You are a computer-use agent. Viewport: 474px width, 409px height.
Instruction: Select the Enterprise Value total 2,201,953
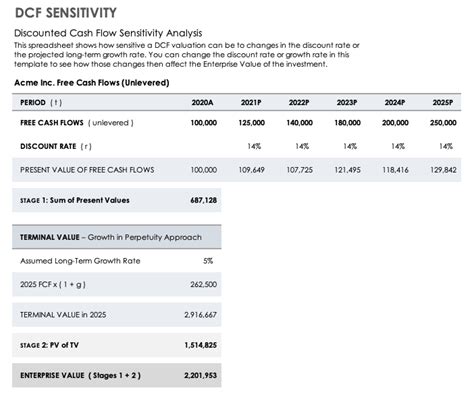201,375
